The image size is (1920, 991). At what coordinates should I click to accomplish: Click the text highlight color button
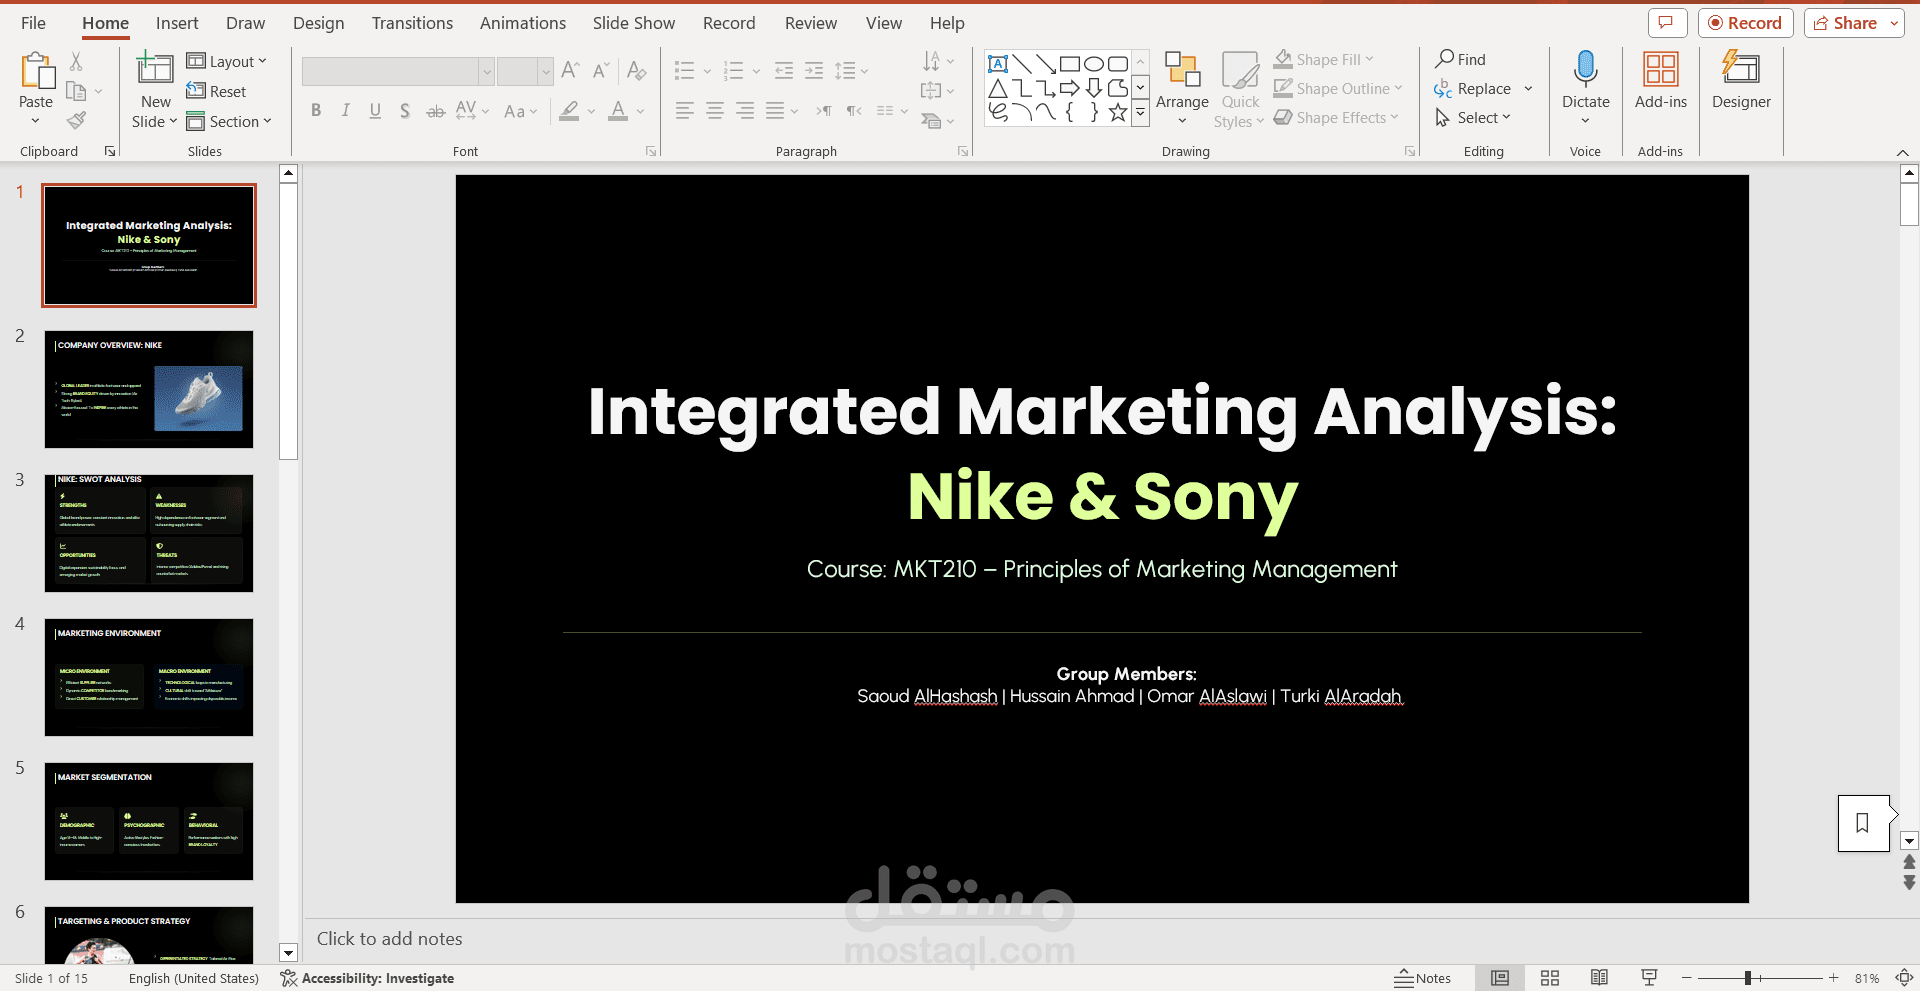[569, 111]
